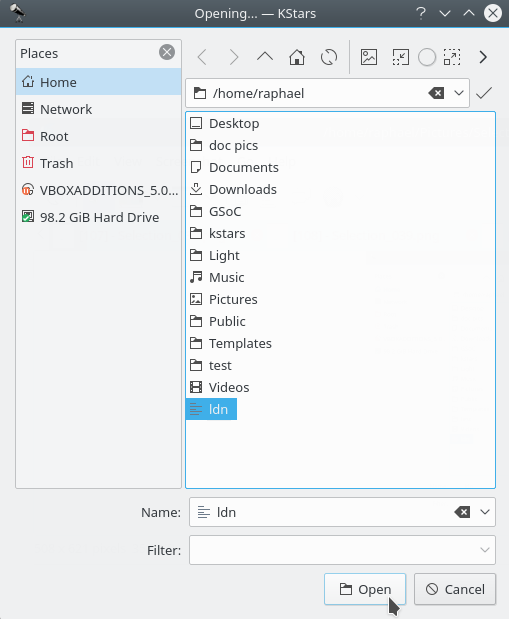Open the Name field dropdown arrow

(x=485, y=512)
